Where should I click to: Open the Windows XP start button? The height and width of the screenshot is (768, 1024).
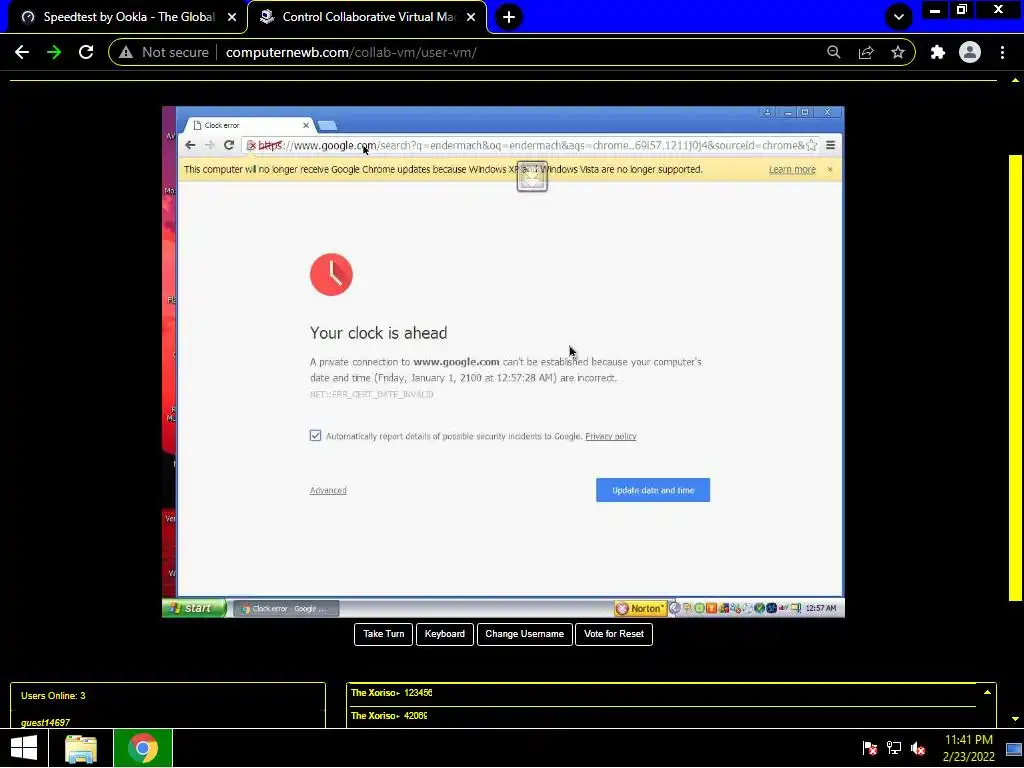pyautogui.click(x=194, y=608)
